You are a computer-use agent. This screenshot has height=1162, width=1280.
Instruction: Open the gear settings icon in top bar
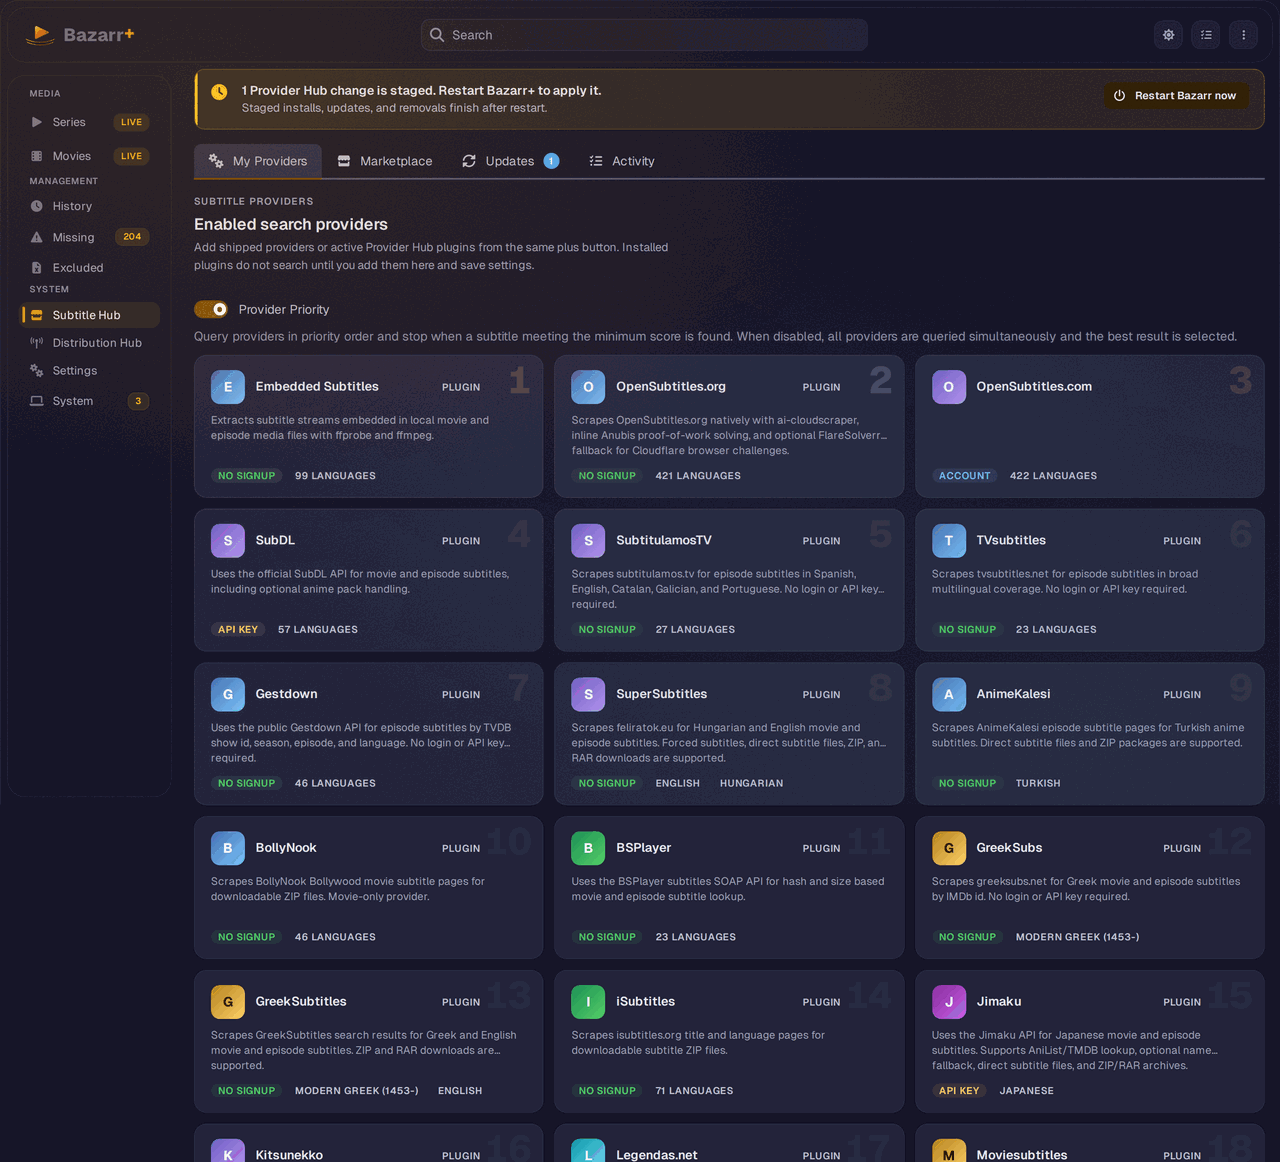[x=1168, y=35]
